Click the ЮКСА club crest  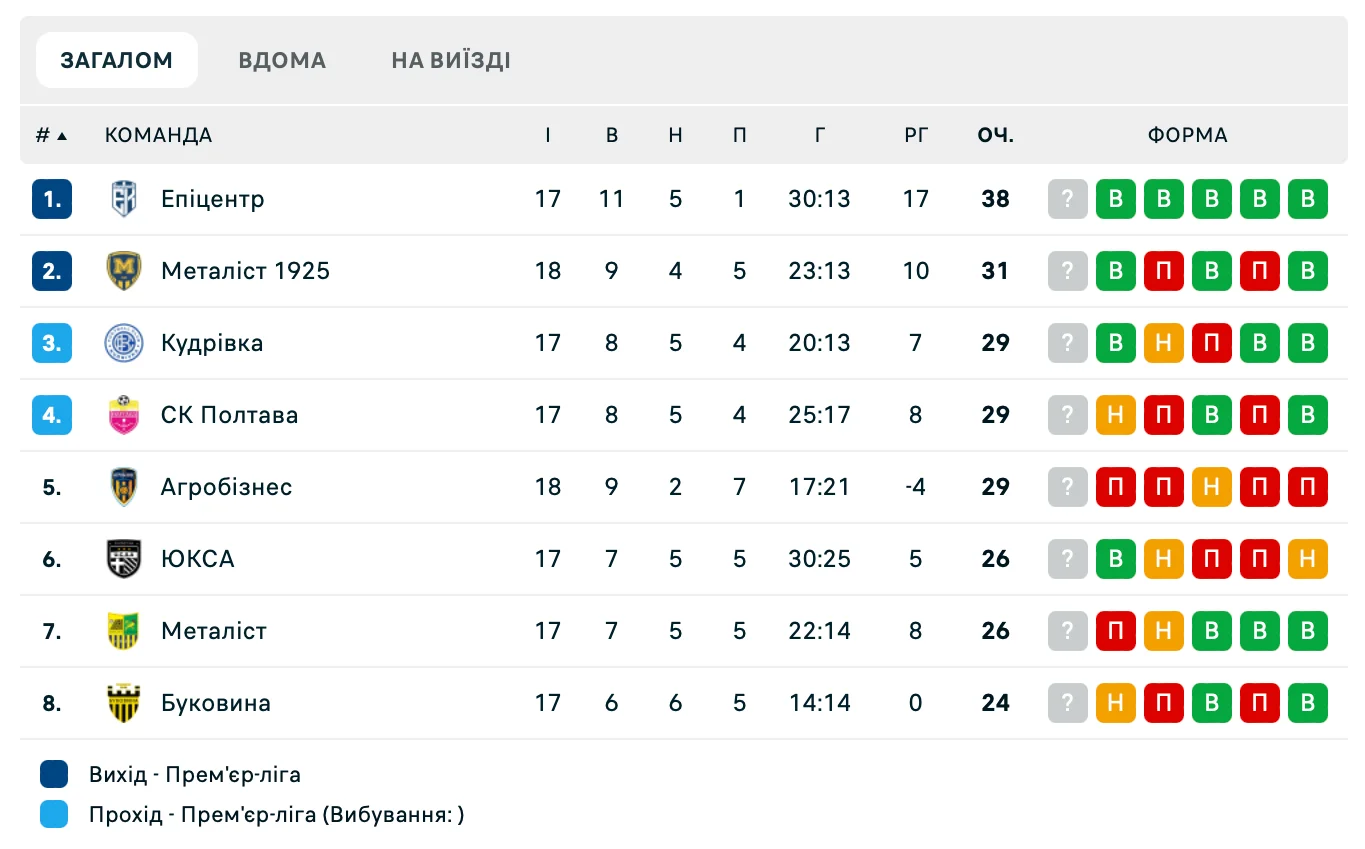[124, 559]
